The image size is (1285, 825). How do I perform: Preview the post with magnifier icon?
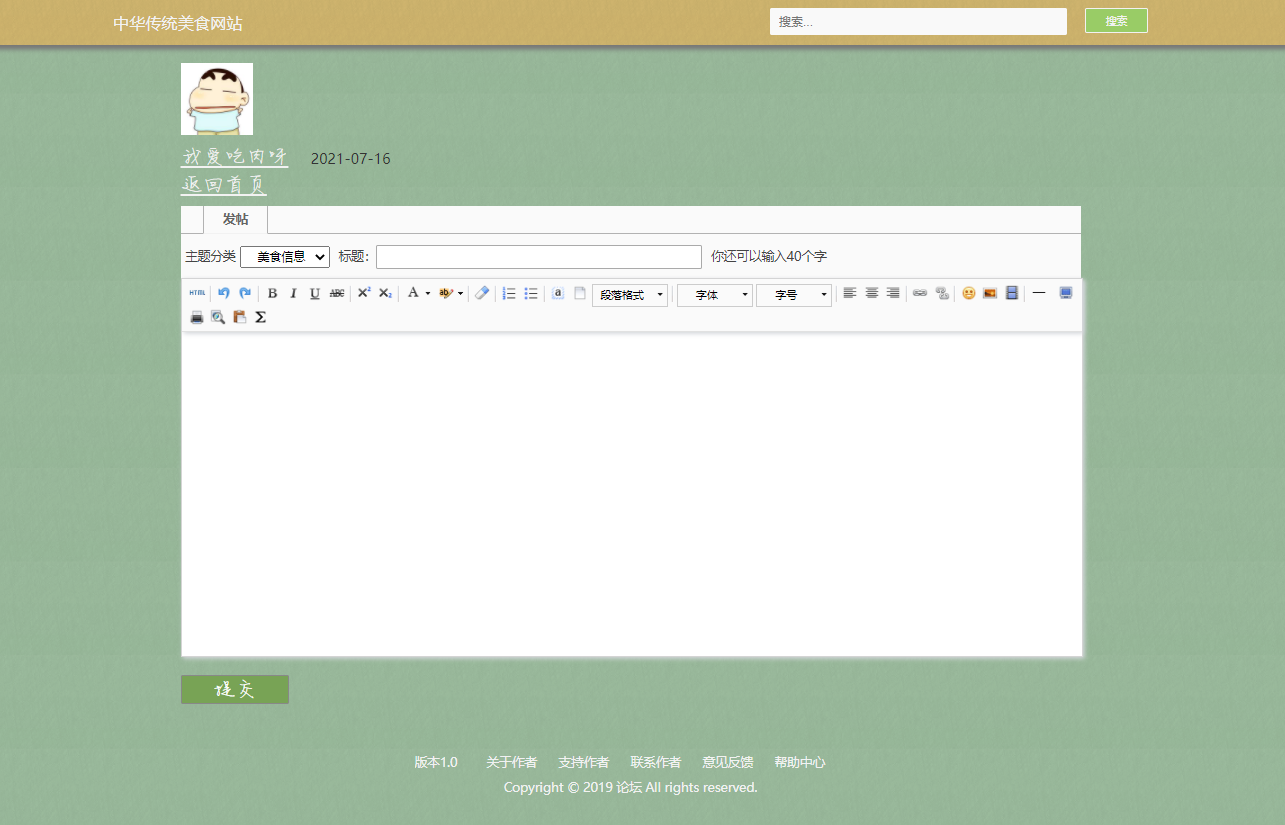pos(218,317)
